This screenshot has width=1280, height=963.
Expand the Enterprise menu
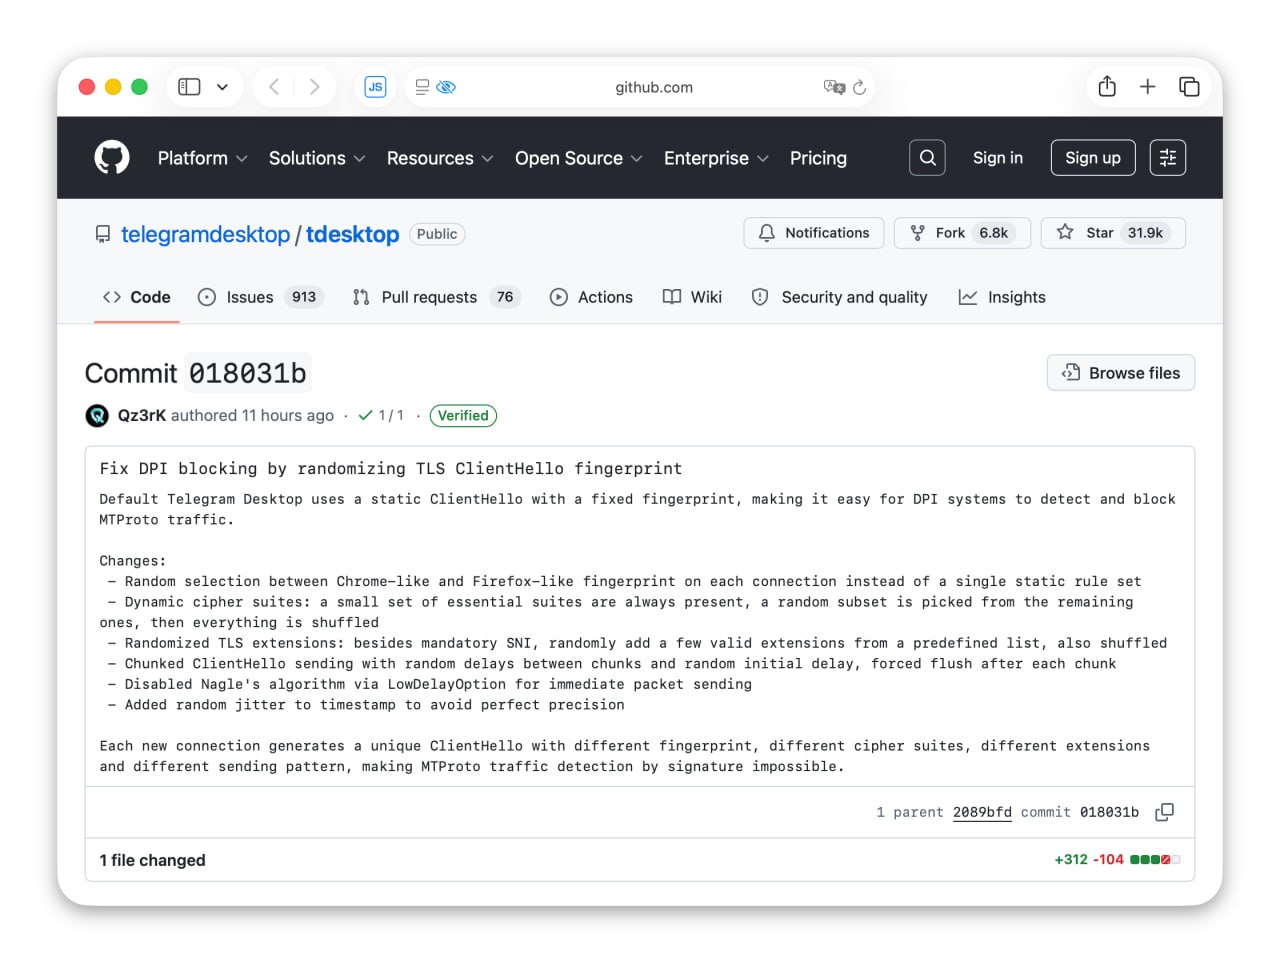pyautogui.click(x=716, y=158)
